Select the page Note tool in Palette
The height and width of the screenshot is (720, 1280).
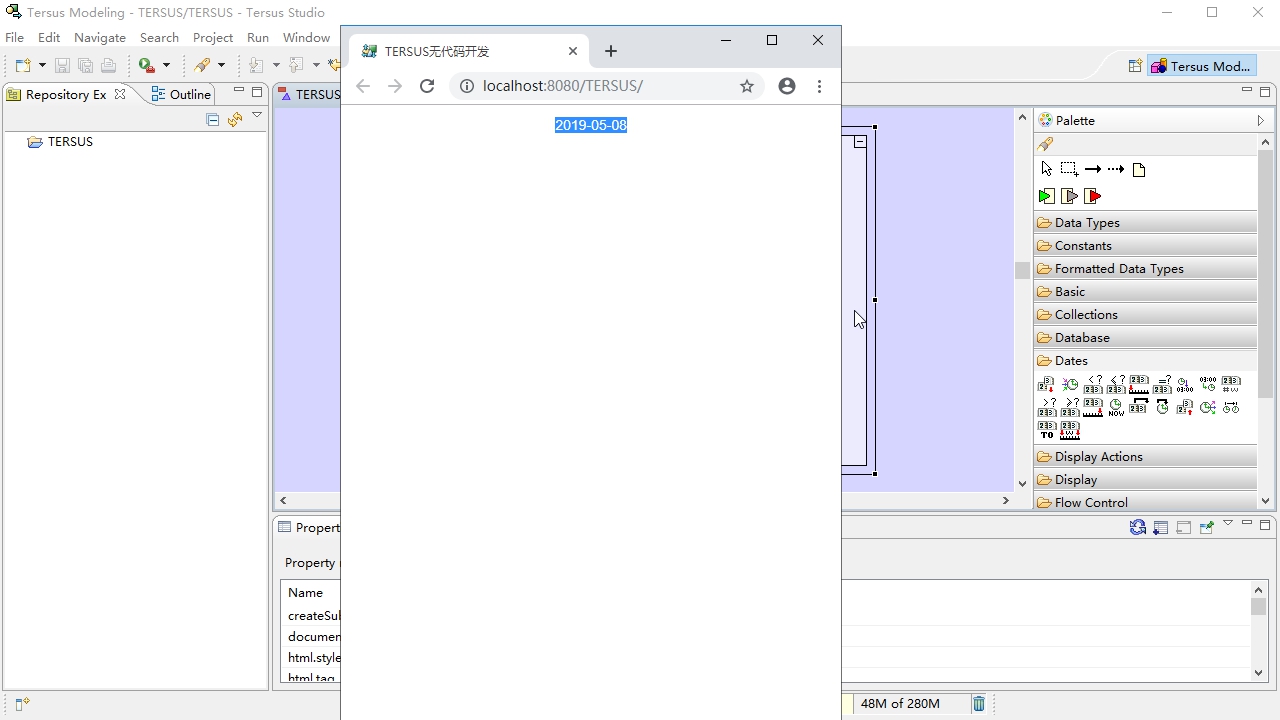[1139, 170]
